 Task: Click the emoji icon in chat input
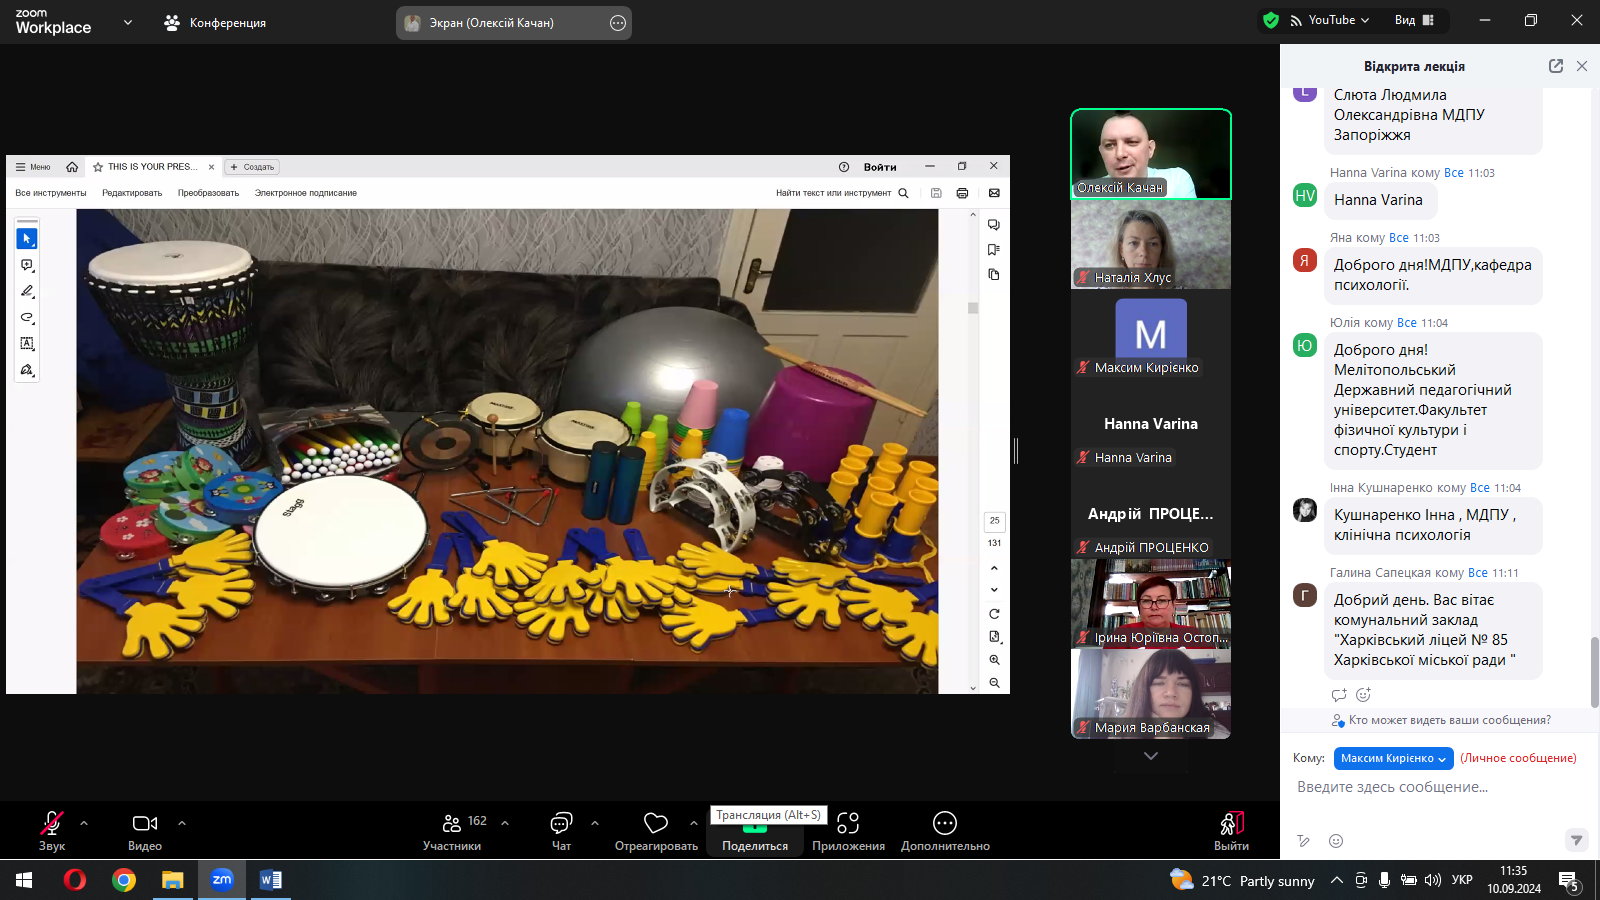[1336, 841]
